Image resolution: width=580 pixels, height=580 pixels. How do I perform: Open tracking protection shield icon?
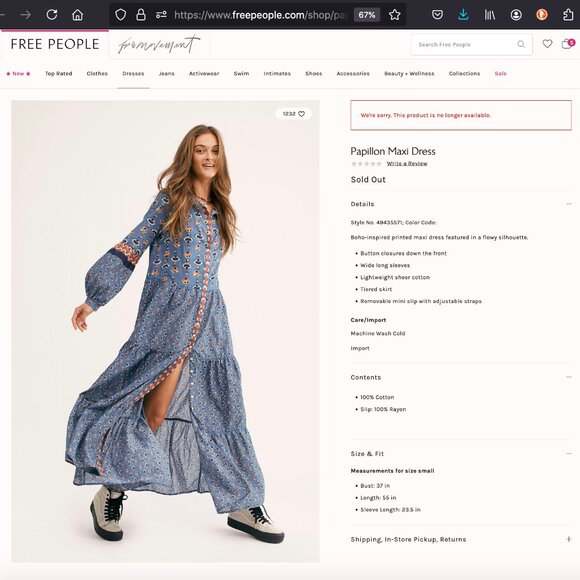121,15
